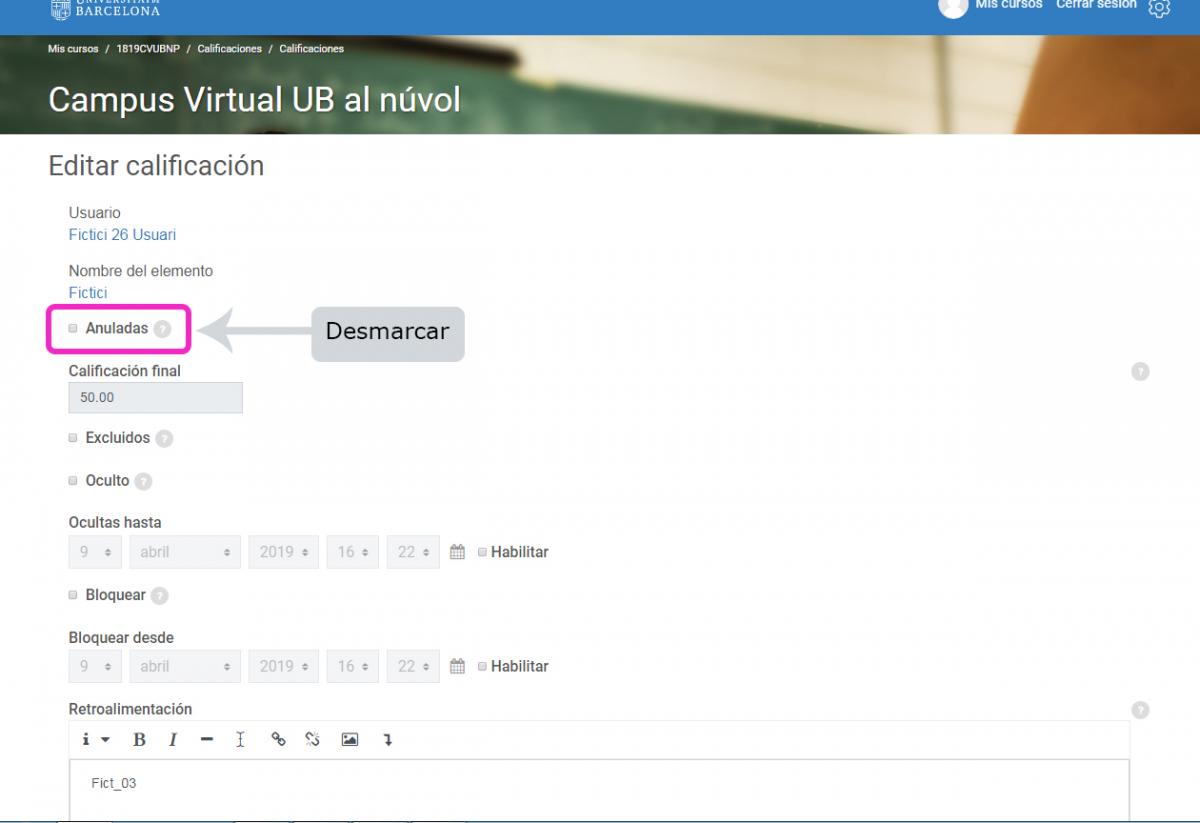Screen dimensions: 1200x823
Task: Uncheck the Anuladas checkbox
Action: (x=73, y=328)
